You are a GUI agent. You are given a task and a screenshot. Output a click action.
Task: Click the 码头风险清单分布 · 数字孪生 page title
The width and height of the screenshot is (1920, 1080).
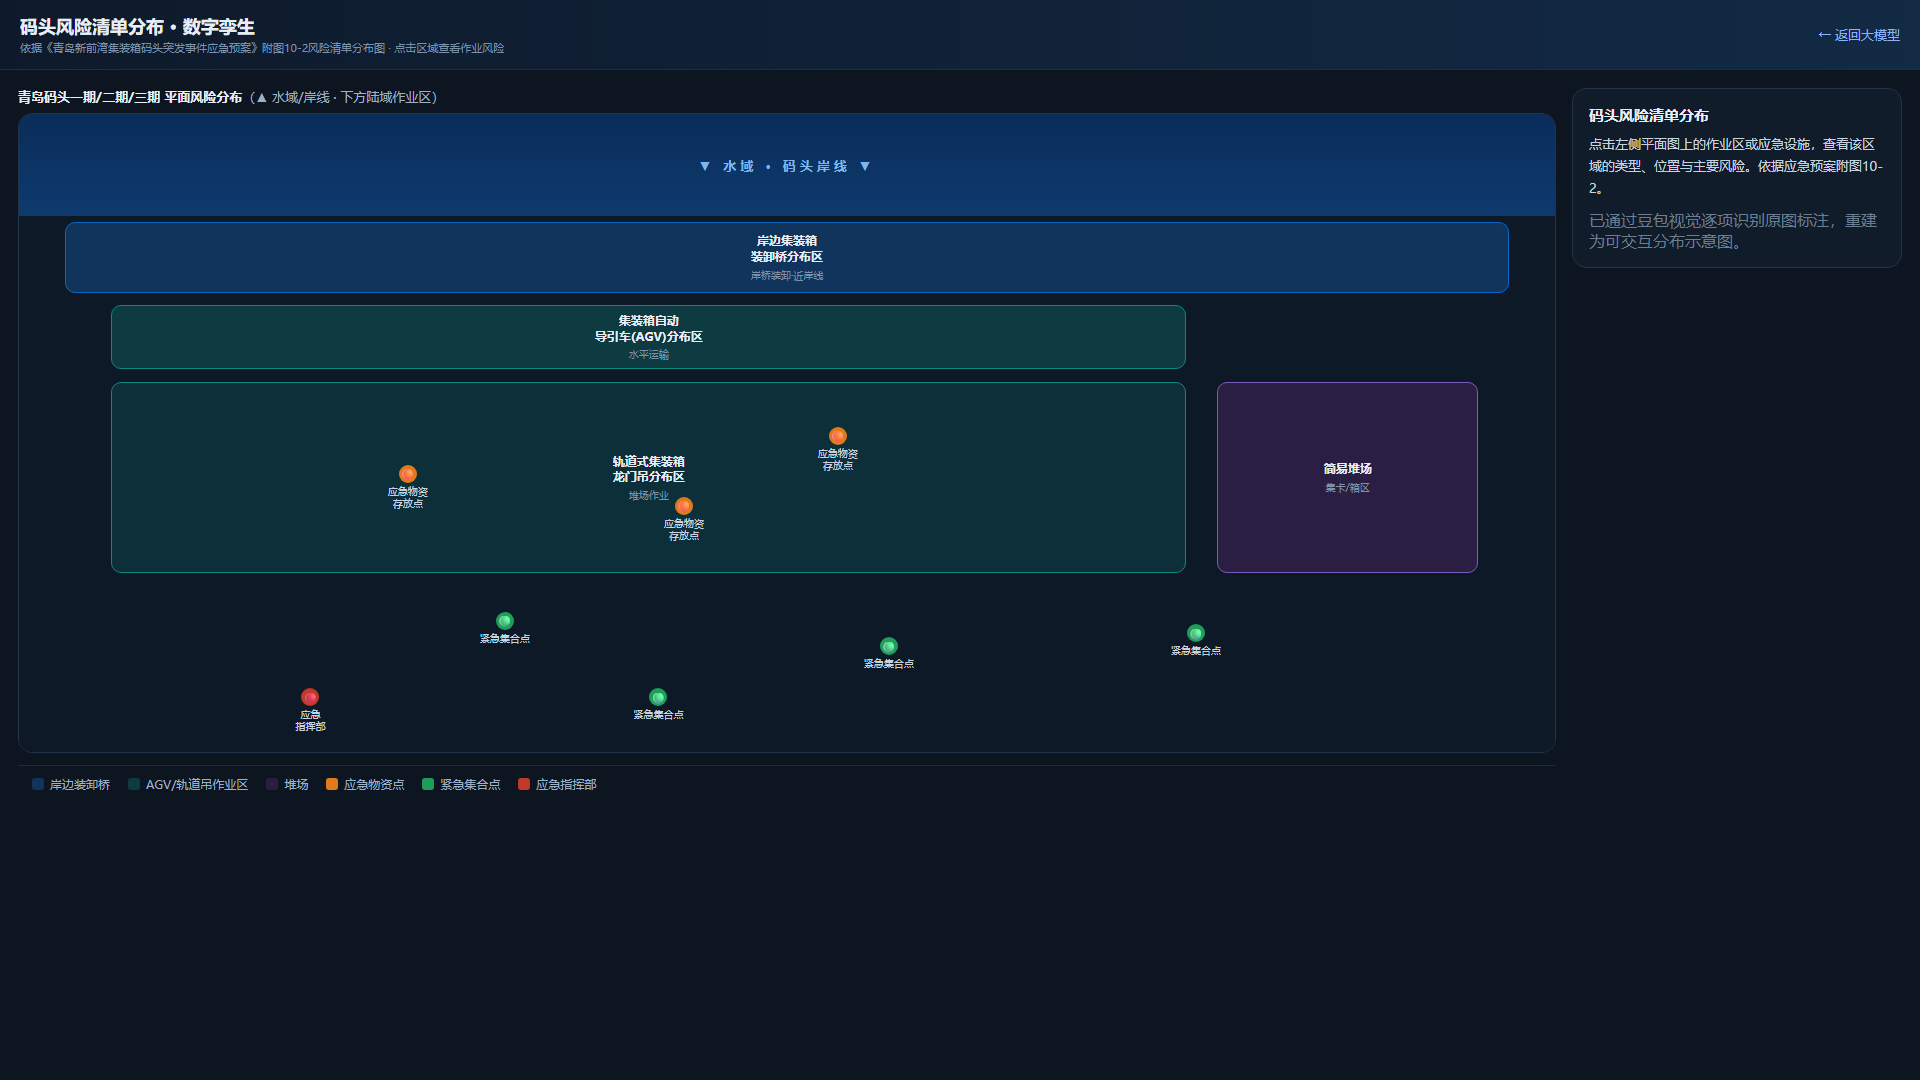[x=137, y=27]
